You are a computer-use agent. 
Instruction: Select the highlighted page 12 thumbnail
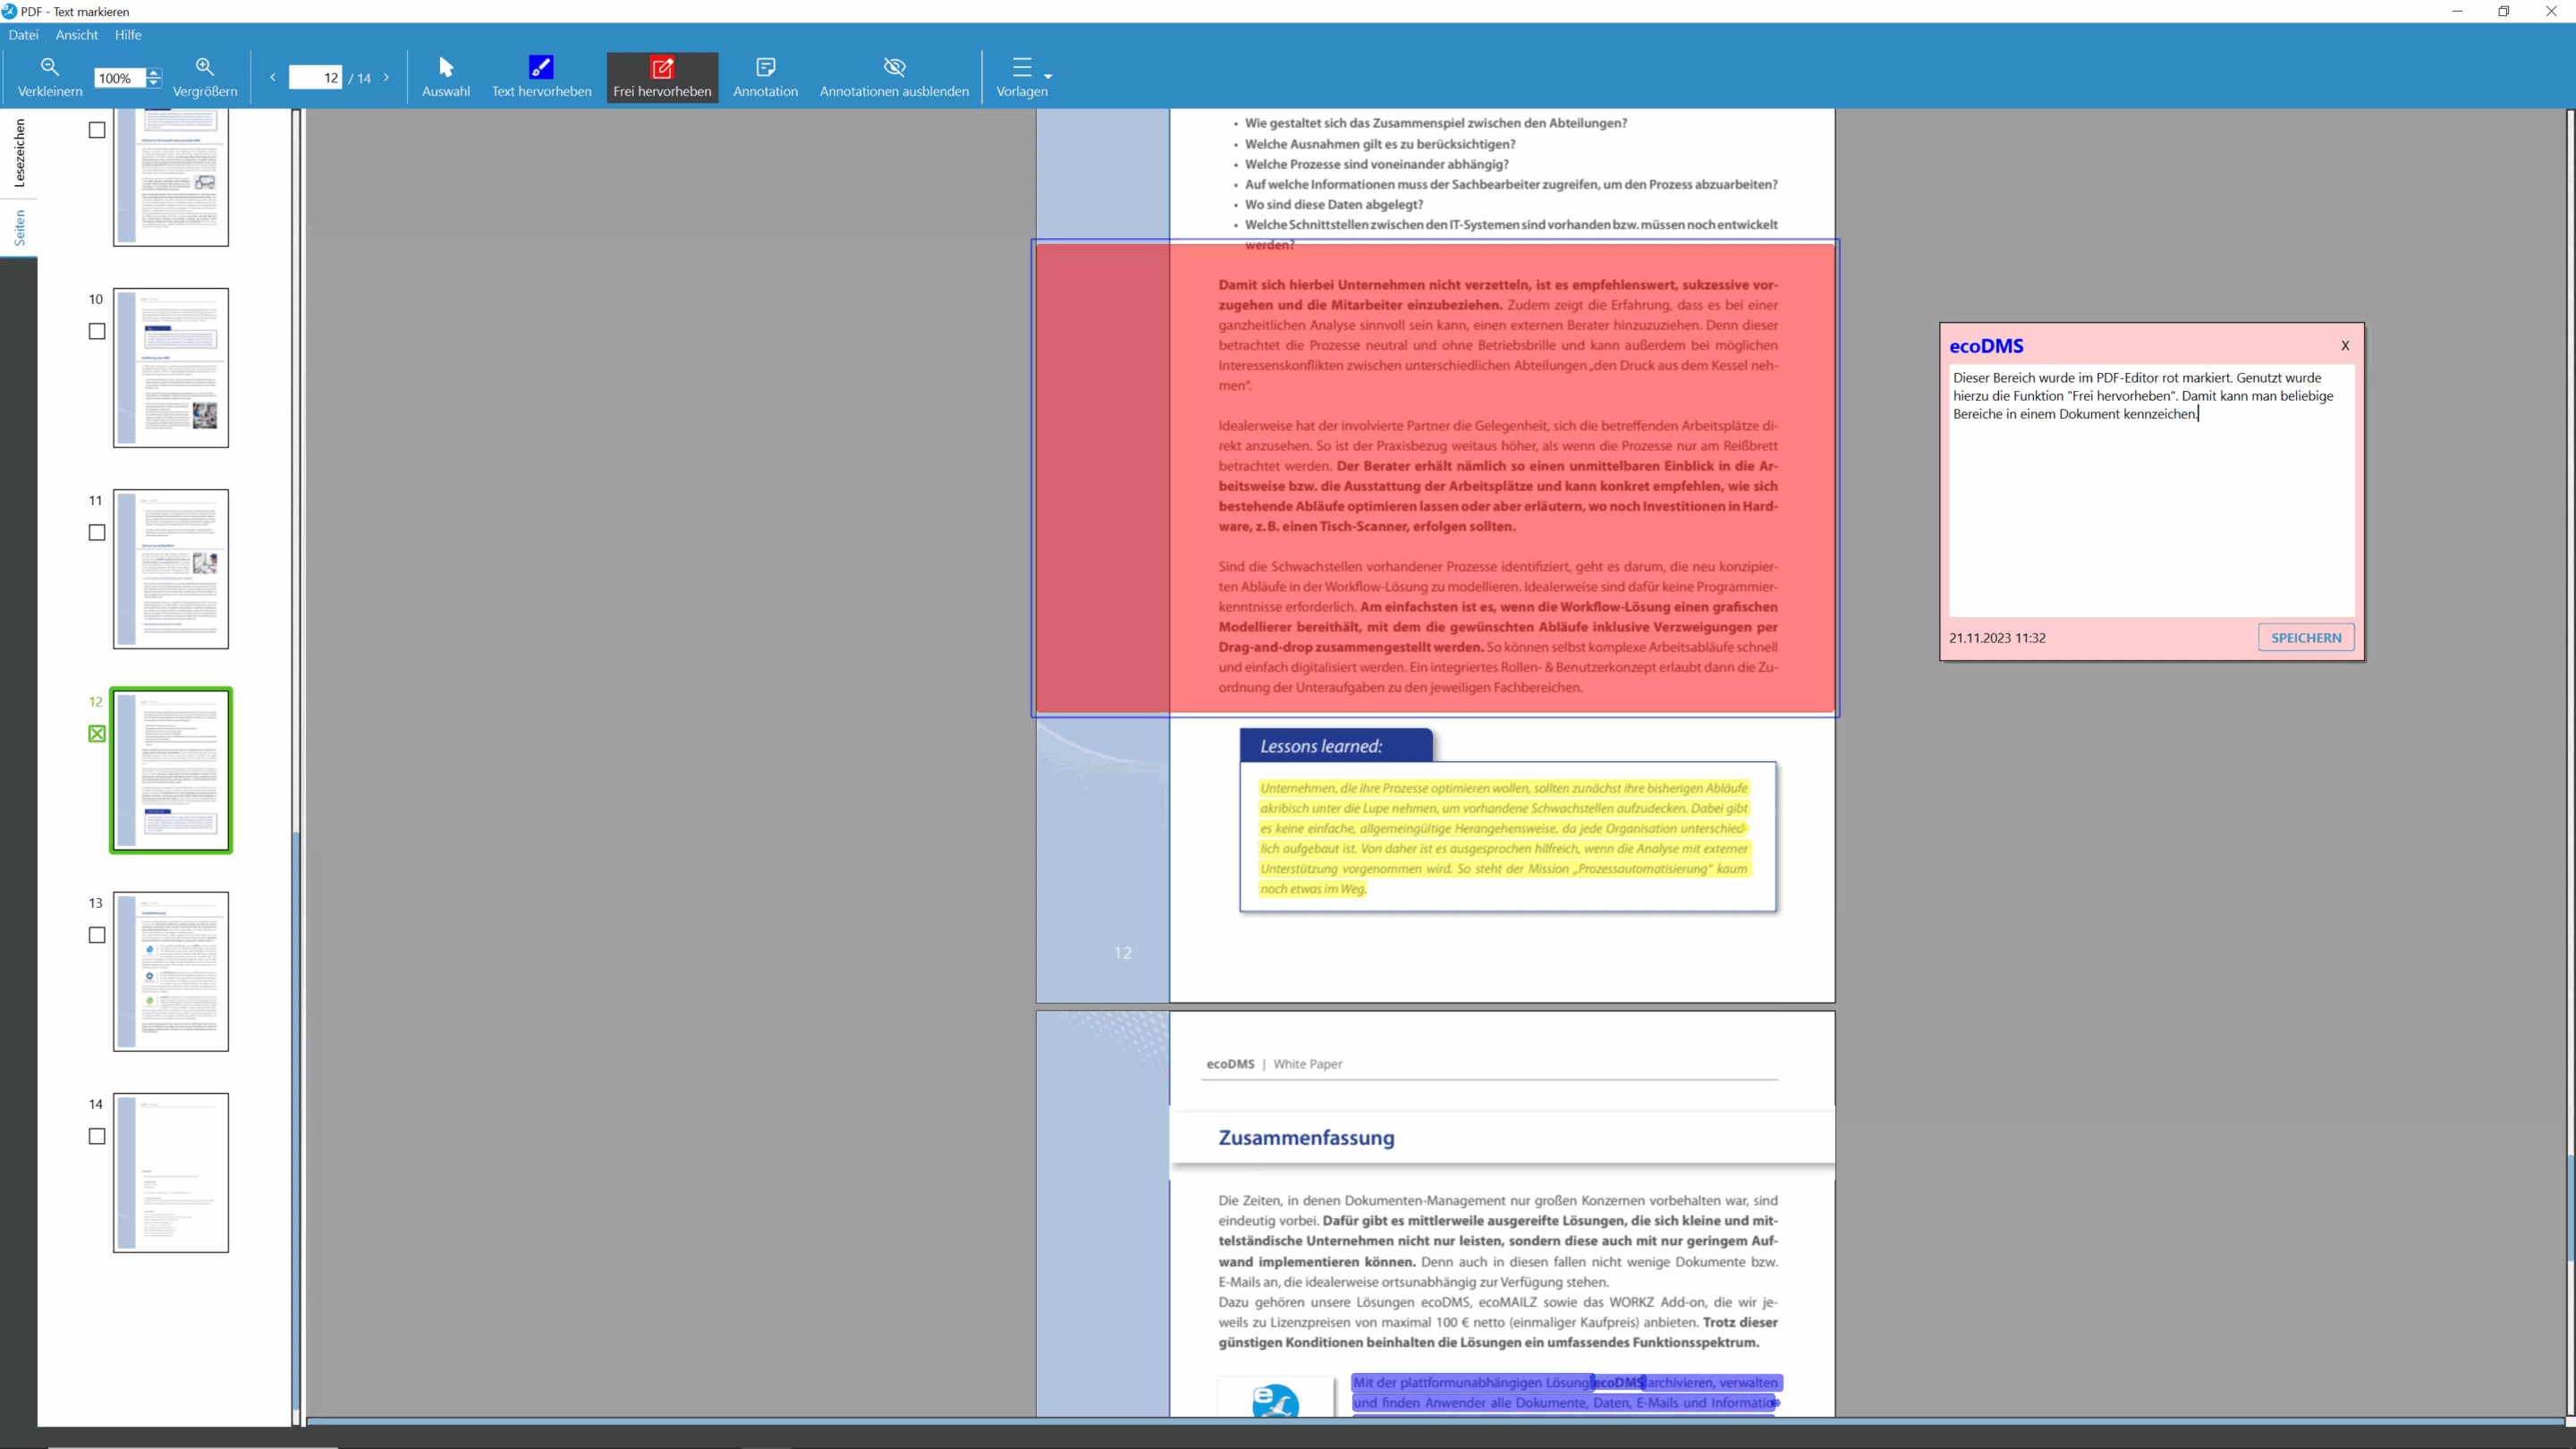(x=171, y=770)
